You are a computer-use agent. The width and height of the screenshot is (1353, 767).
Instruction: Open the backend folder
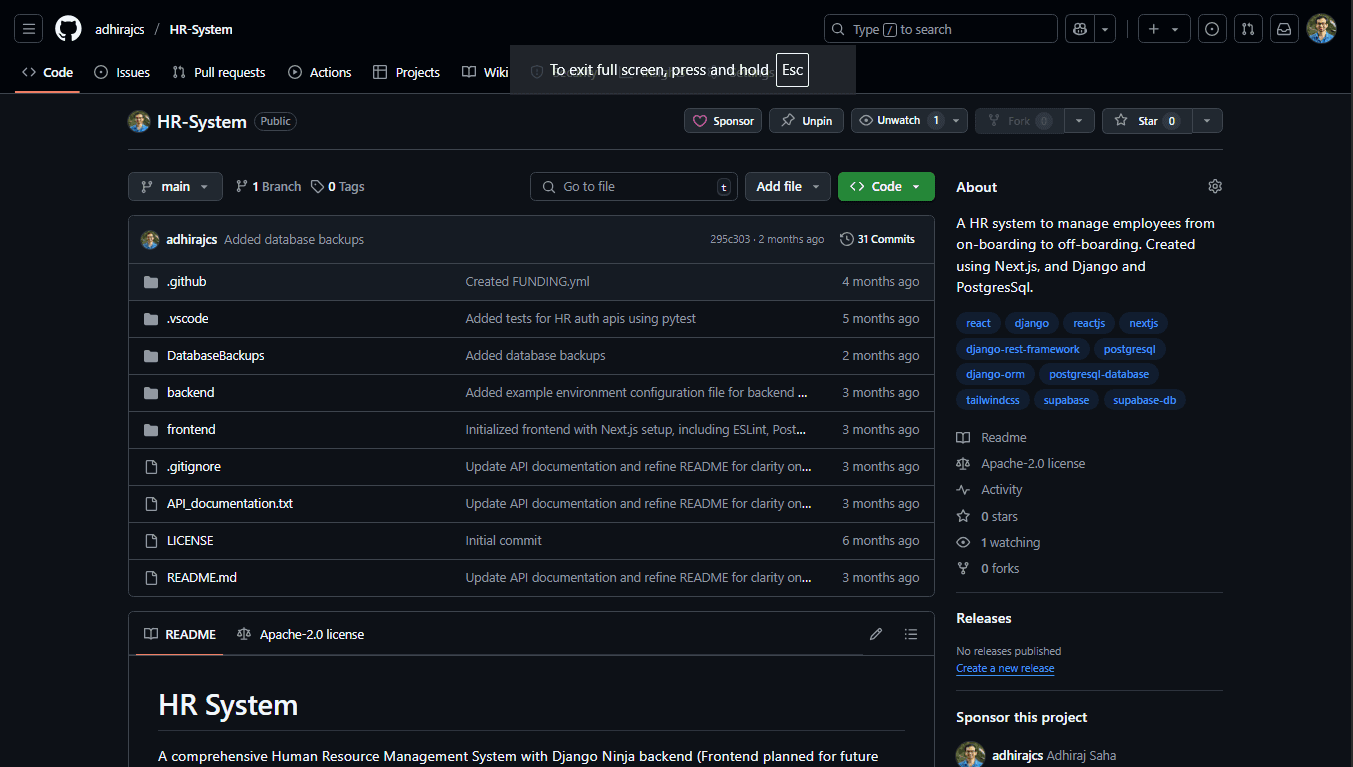190,393
